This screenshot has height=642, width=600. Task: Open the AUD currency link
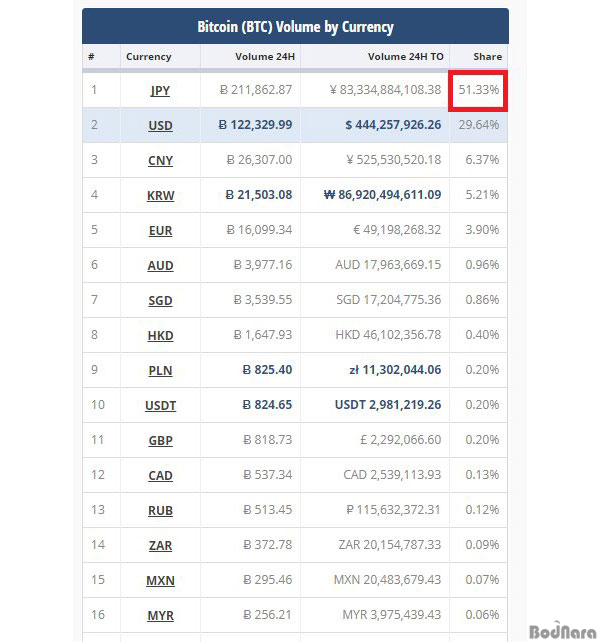click(x=160, y=265)
